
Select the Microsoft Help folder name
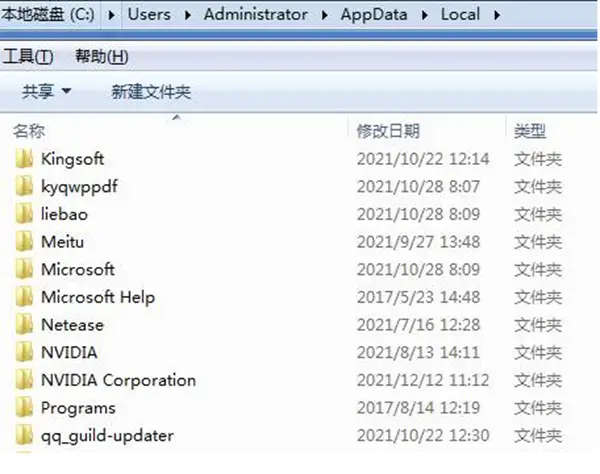(x=98, y=298)
